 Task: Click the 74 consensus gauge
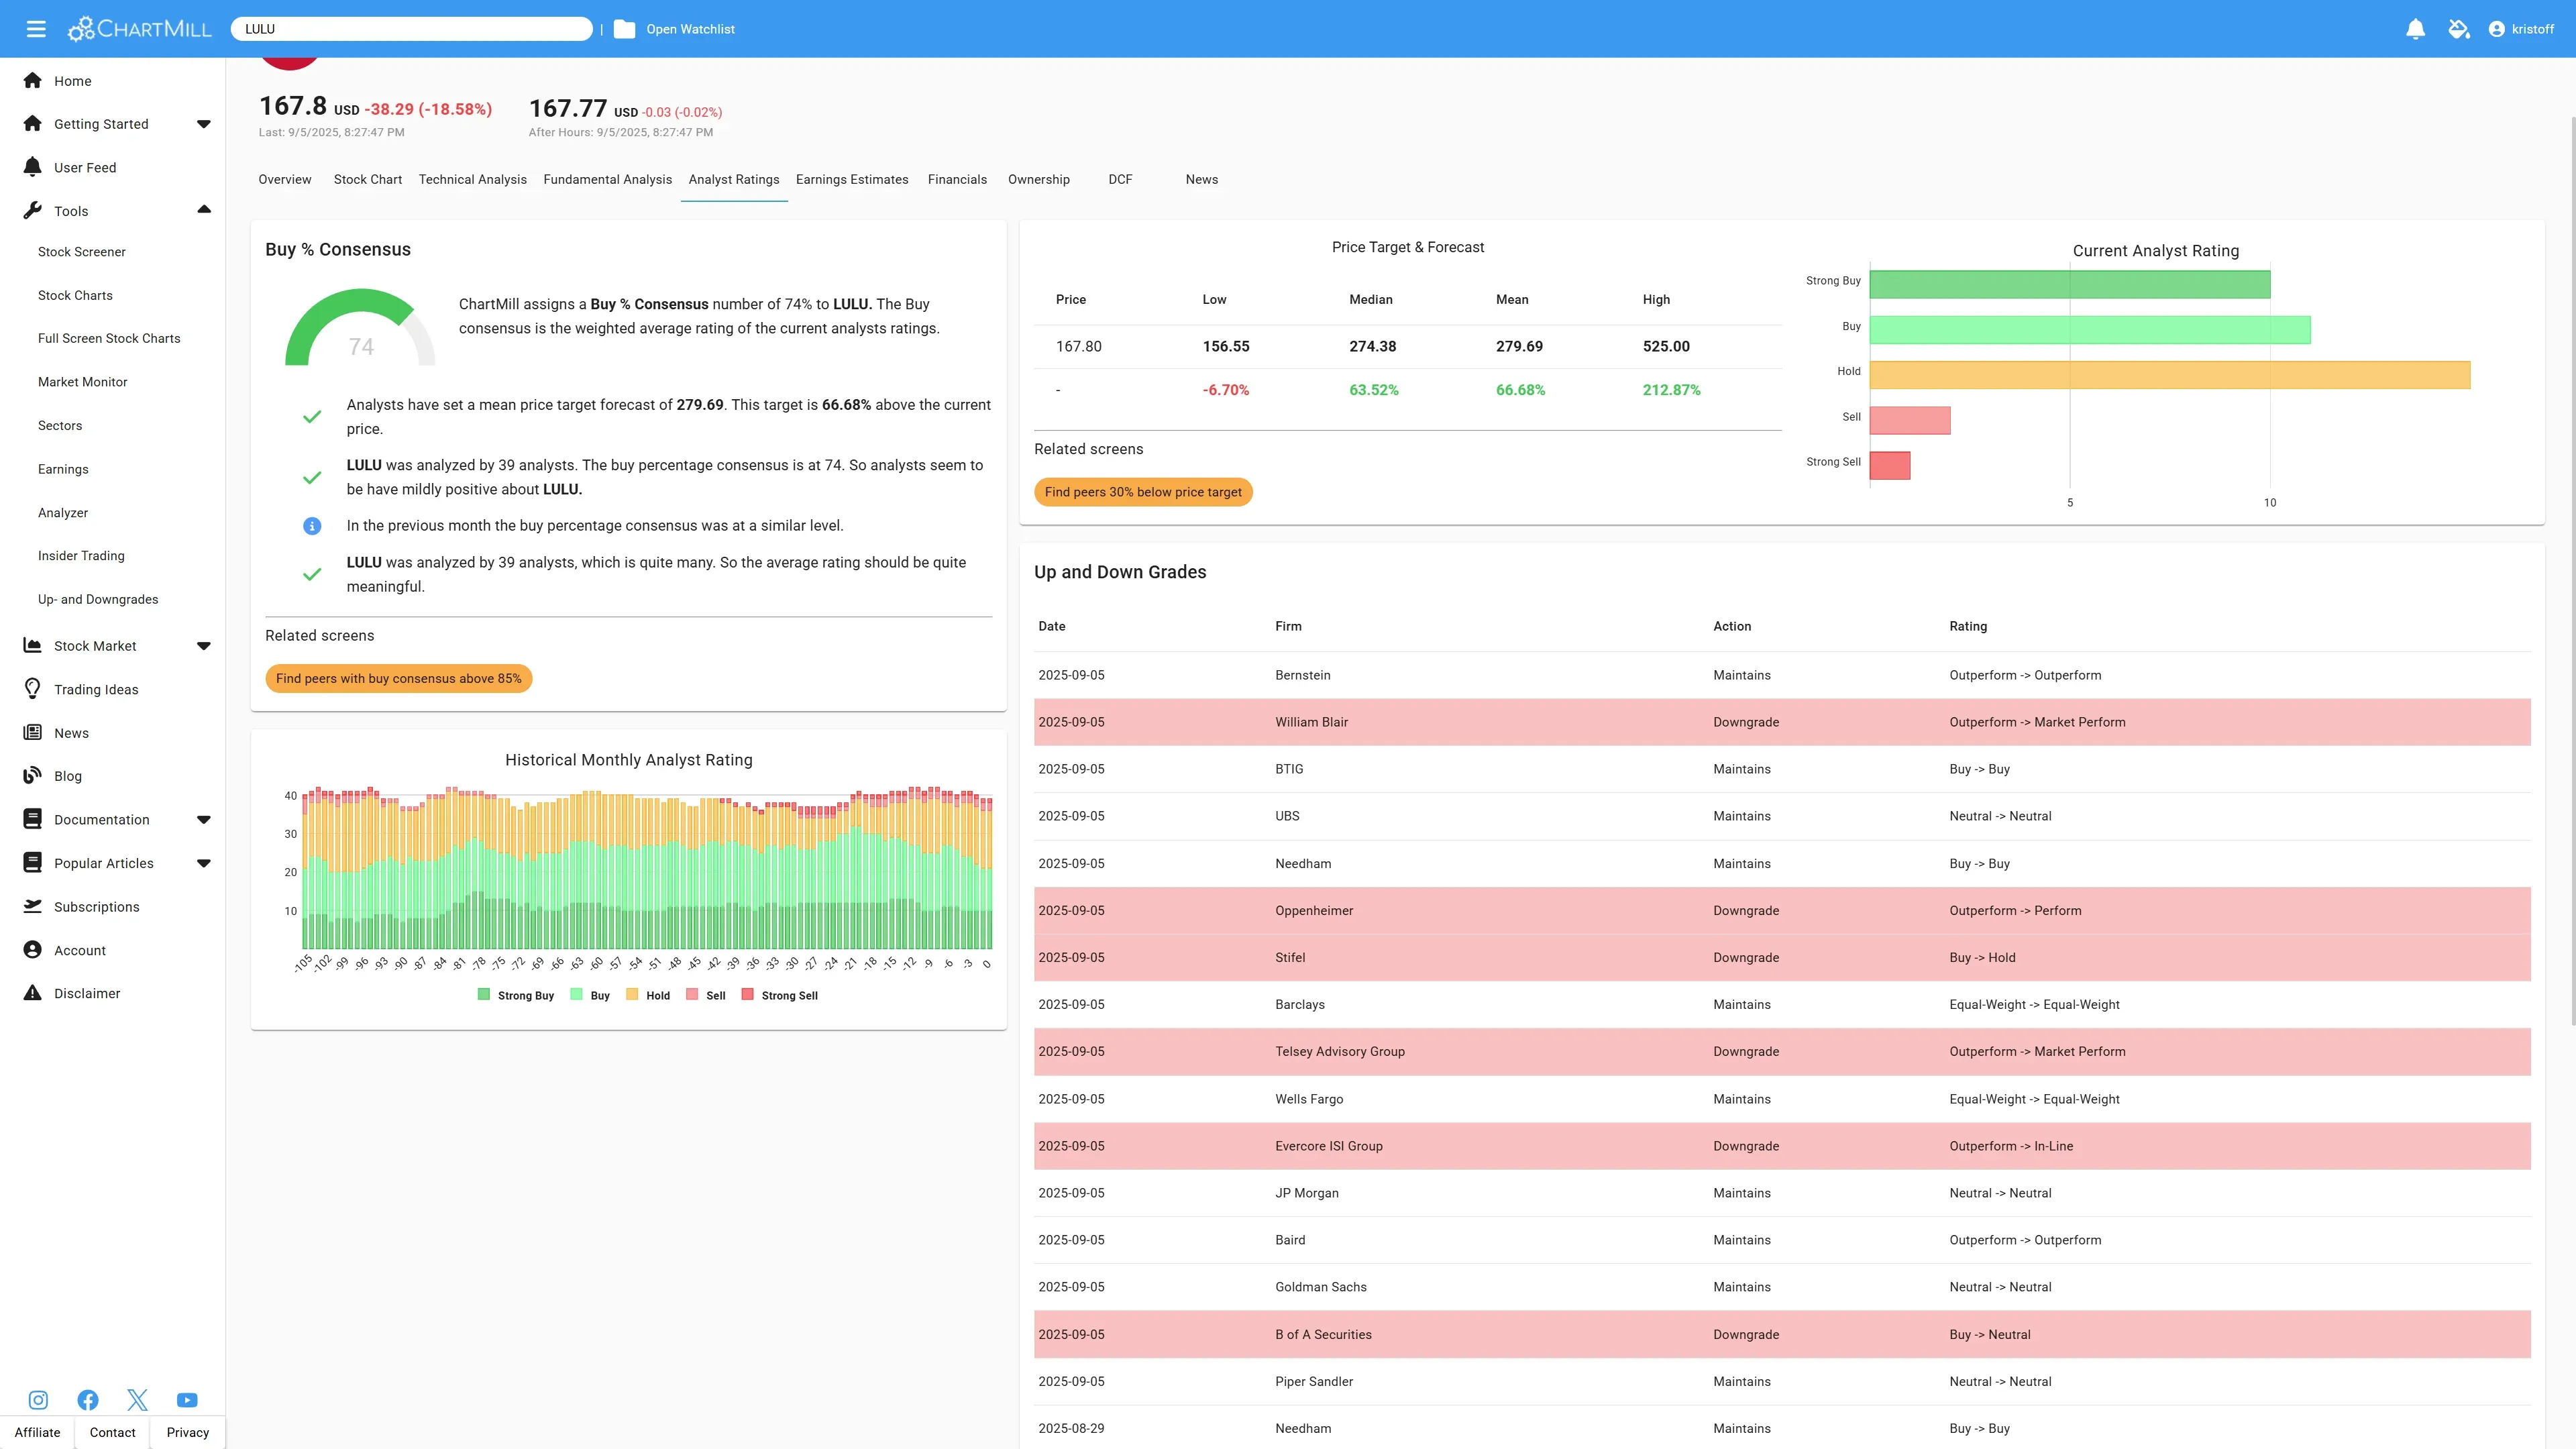point(361,328)
